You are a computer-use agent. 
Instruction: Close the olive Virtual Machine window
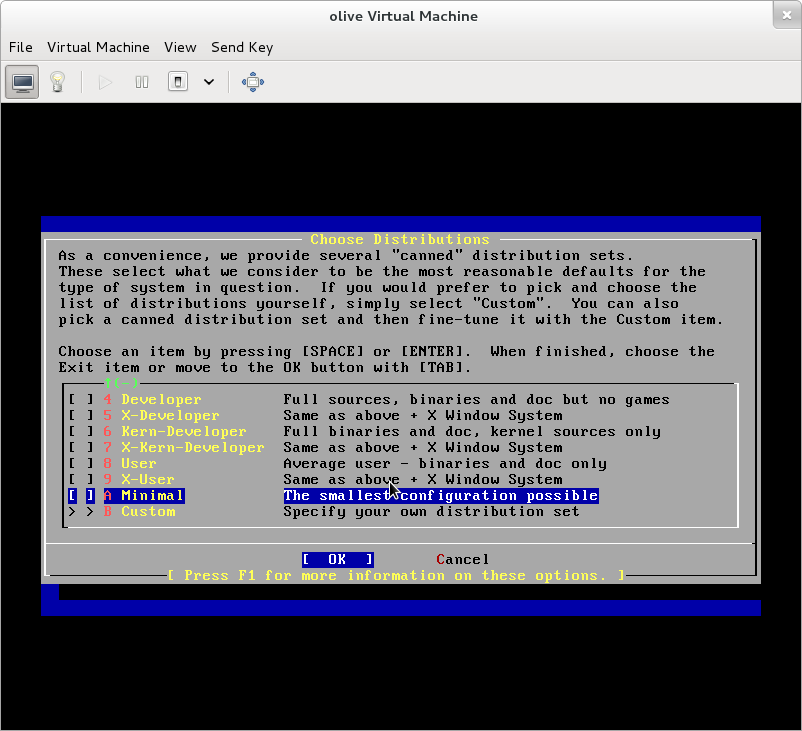786,15
